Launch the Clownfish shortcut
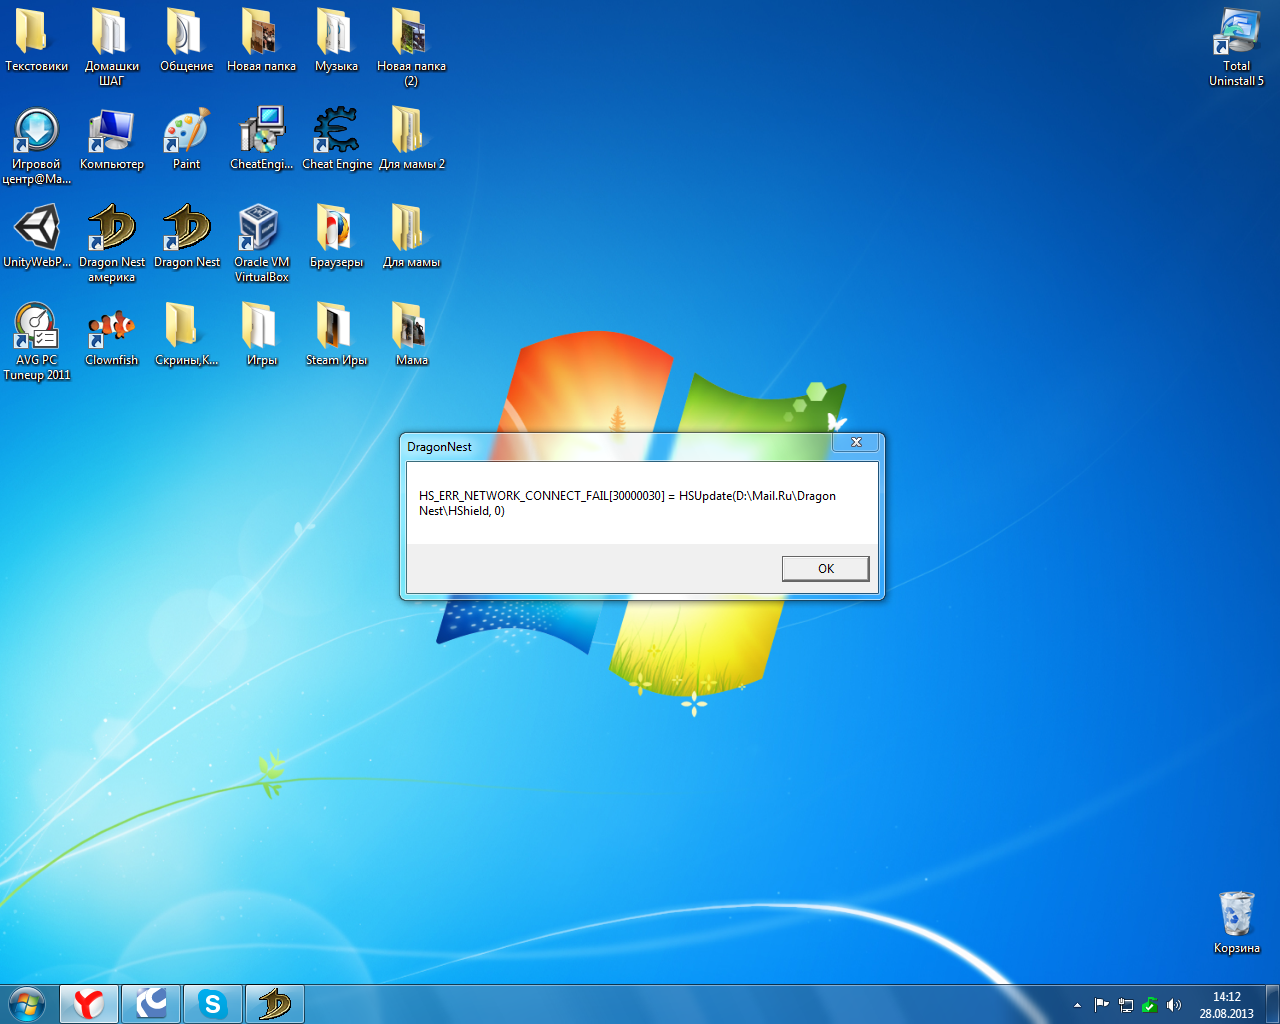1280x1024 pixels. tap(111, 334)
